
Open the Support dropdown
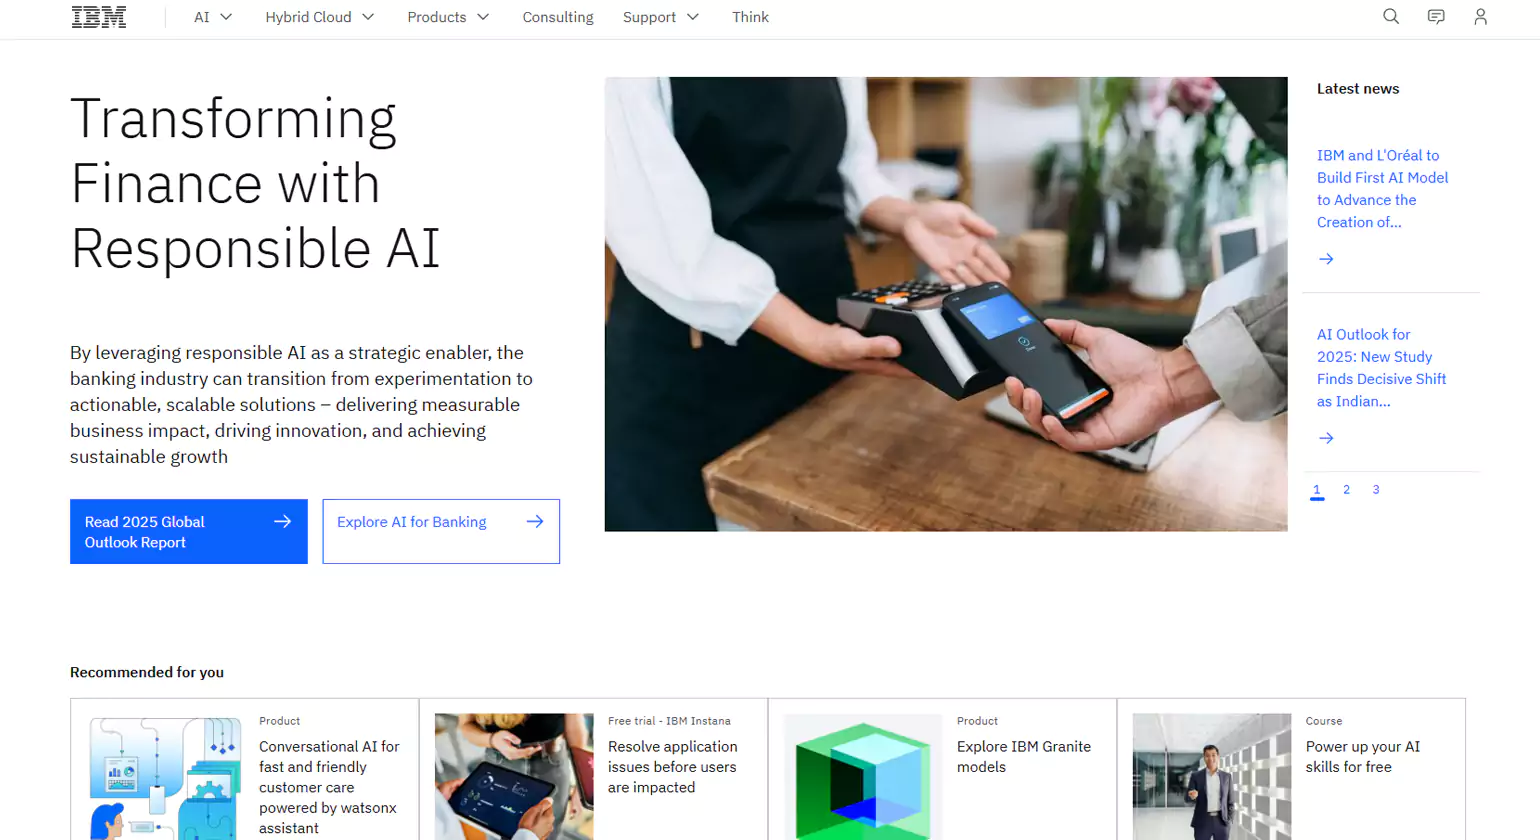tap(661, 17)
